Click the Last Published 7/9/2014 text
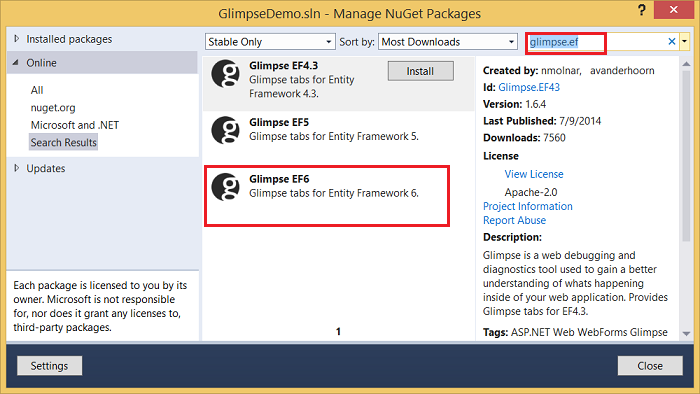Viewport: 700px width, 394px height. [x=542, y=121]
